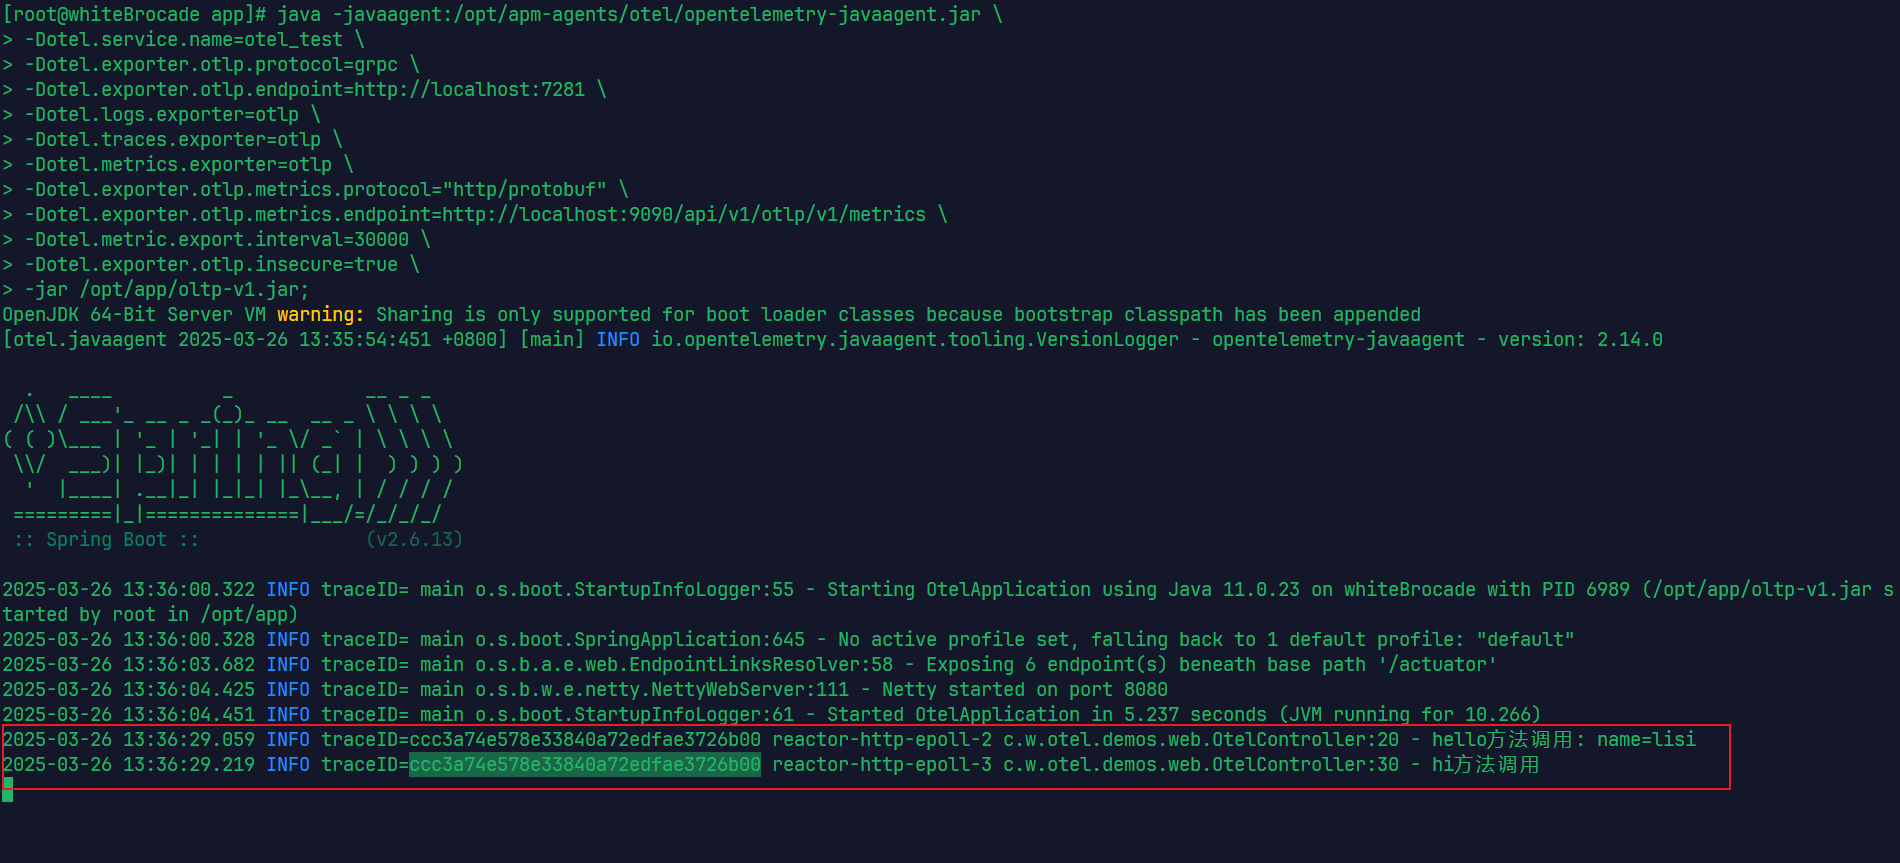Image resolution: width=1900 pixels, height=863 pixels.
Task: Click the NettyWebServer:111 logger name
Action: click(662, 690)
